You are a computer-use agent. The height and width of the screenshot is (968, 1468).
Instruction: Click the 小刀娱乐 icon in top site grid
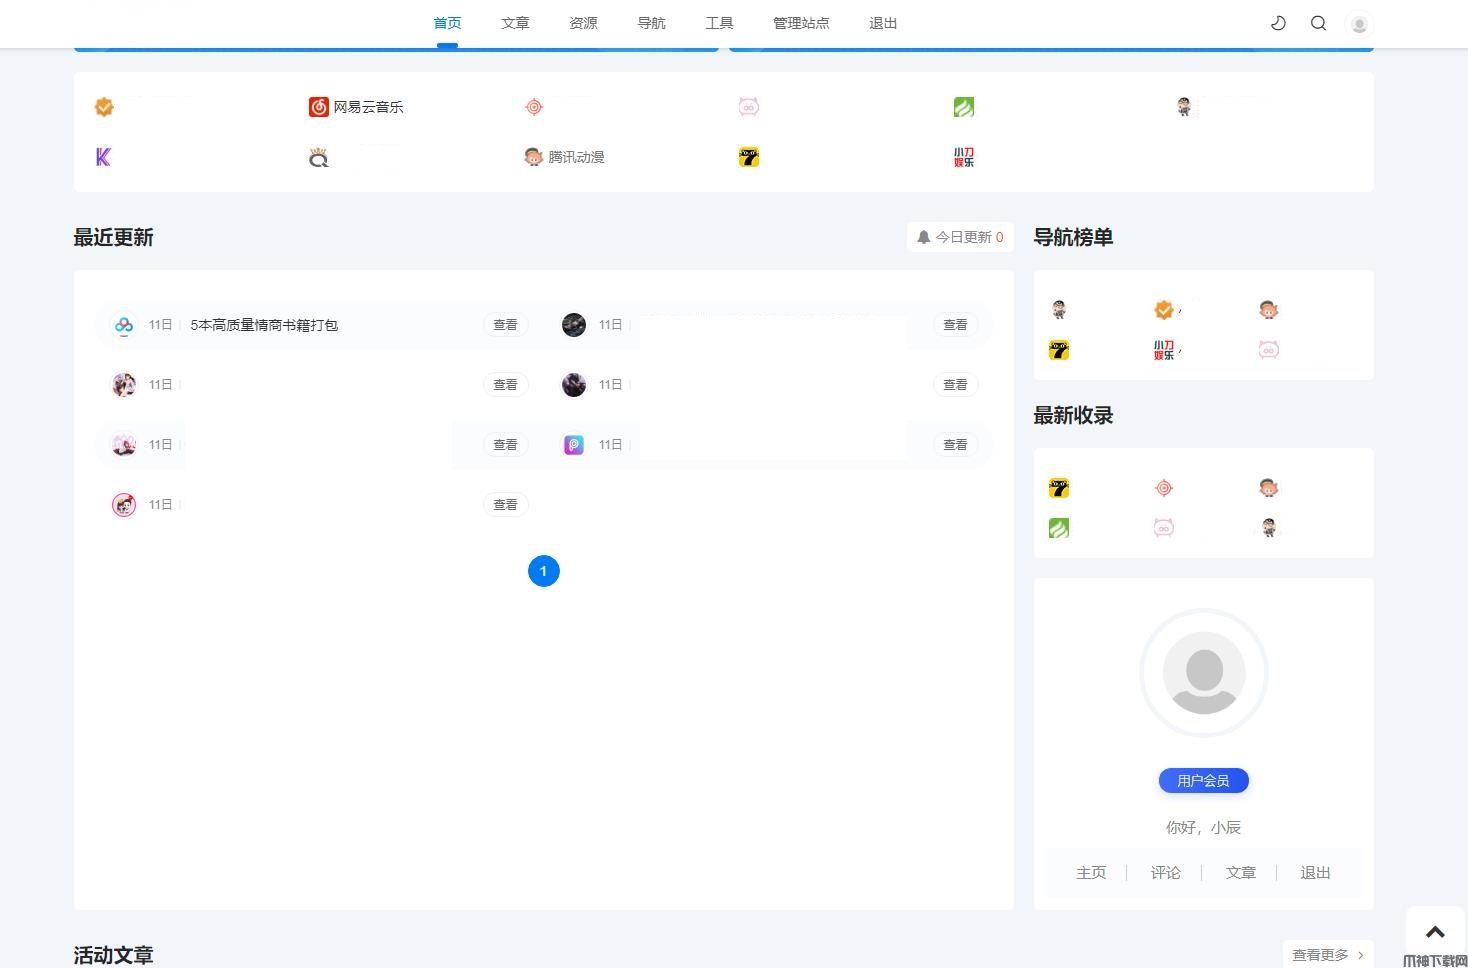[x=964, y=157]
